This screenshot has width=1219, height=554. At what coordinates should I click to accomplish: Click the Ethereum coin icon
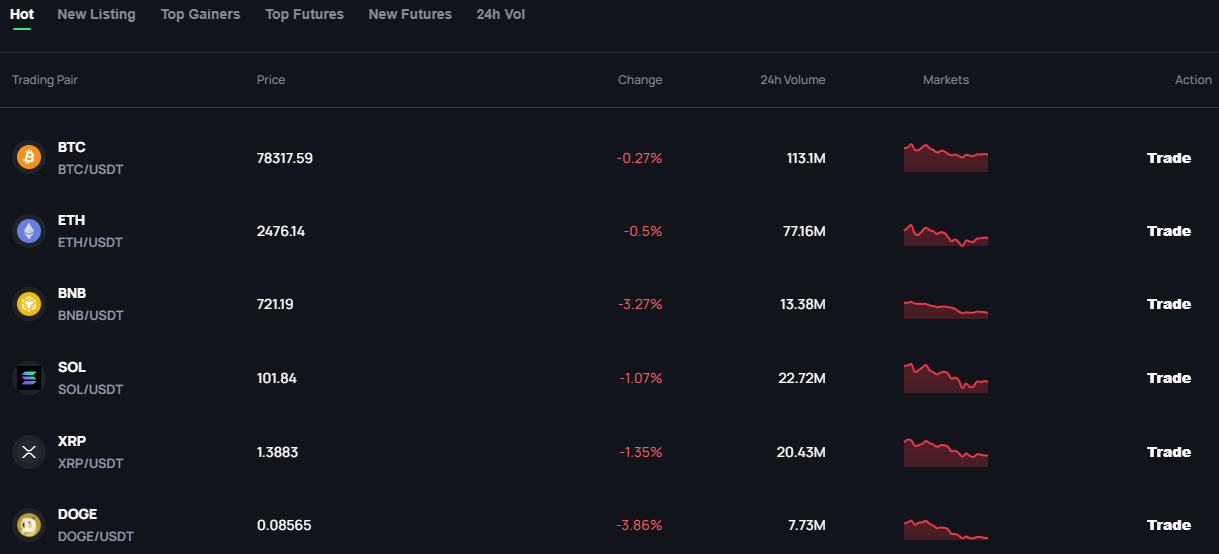pos(29,231)
